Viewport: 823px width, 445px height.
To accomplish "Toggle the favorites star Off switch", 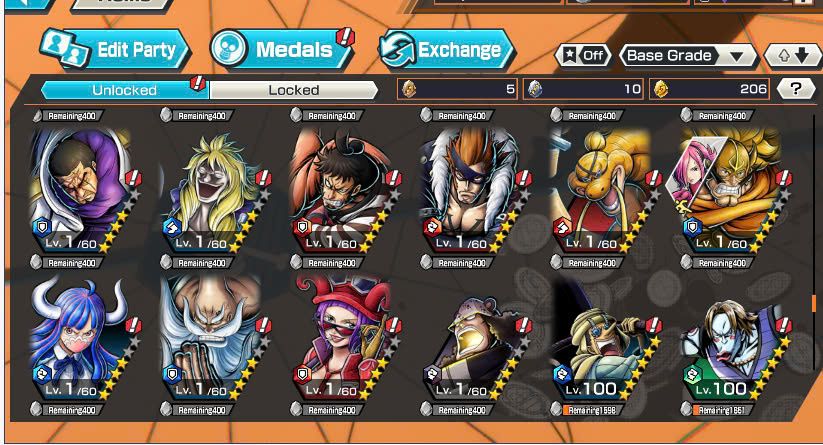I will [x=584, y=55].
